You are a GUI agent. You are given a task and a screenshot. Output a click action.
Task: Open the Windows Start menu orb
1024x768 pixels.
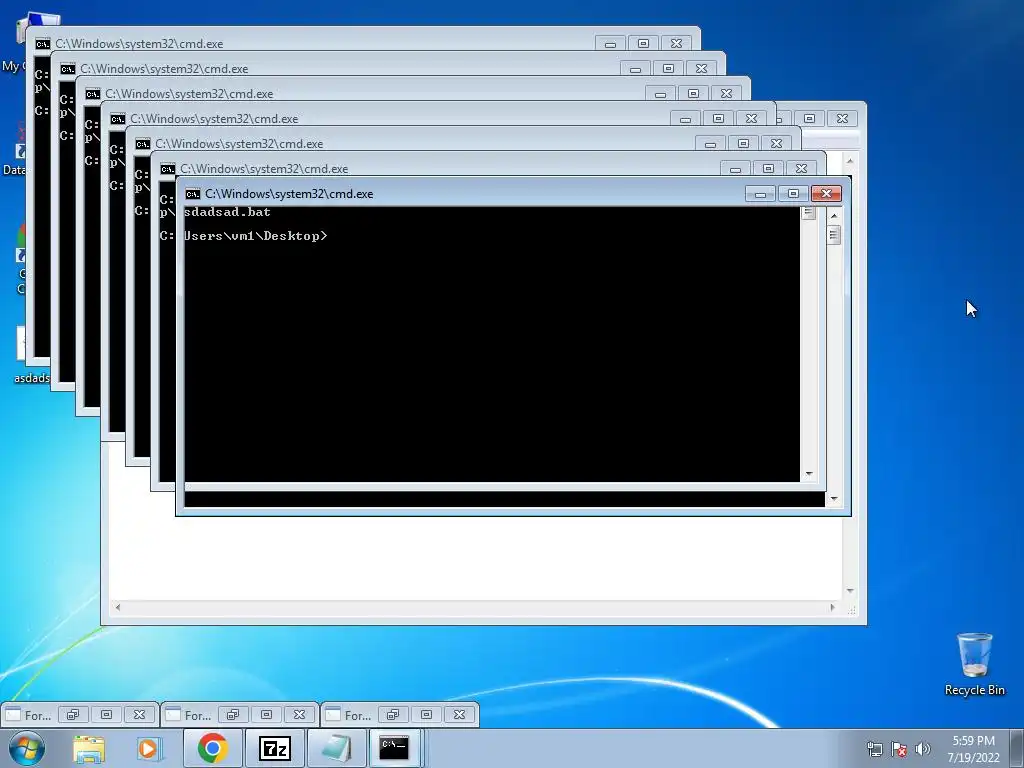[26, 748]
